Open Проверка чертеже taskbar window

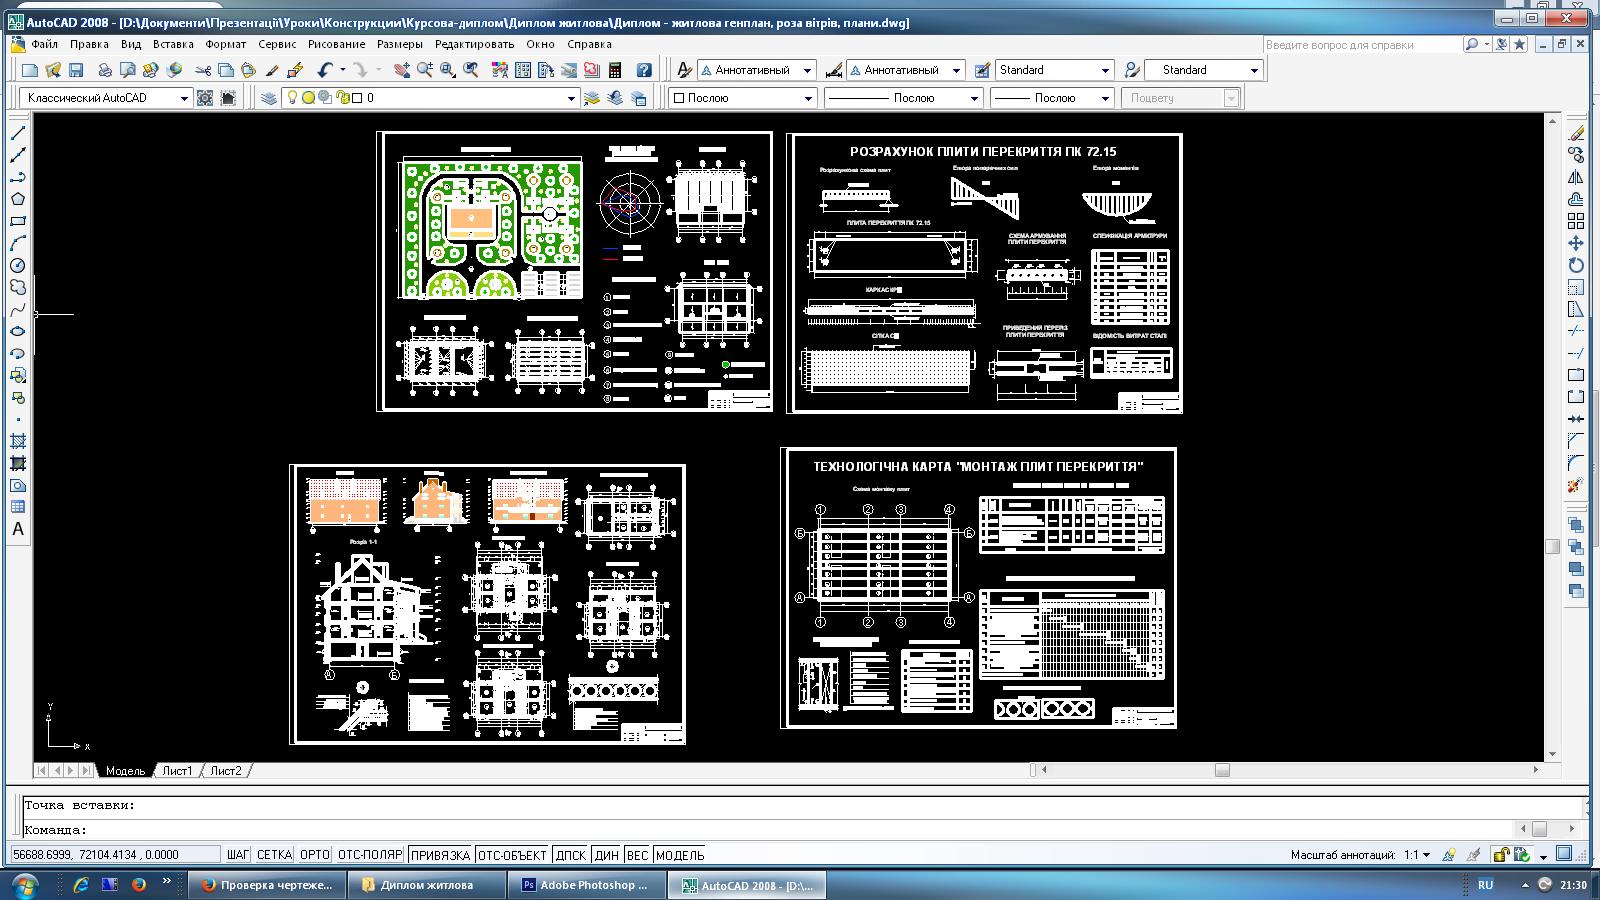pyautogui.click(x=268, y=885)
